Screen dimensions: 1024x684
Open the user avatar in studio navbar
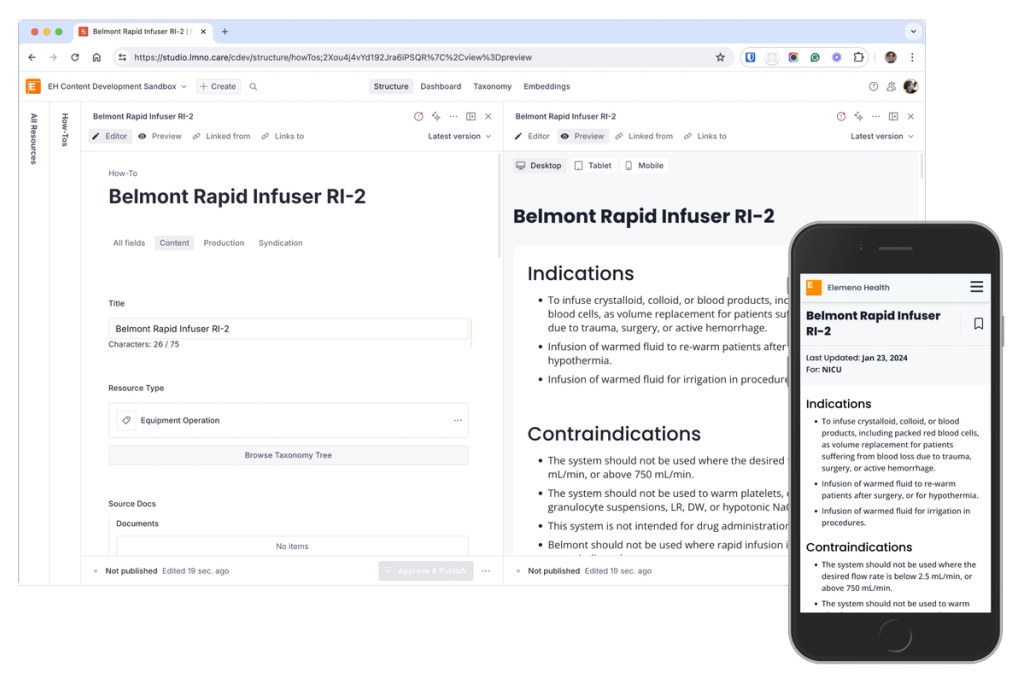pyautogui.click(x=910, y=86)
